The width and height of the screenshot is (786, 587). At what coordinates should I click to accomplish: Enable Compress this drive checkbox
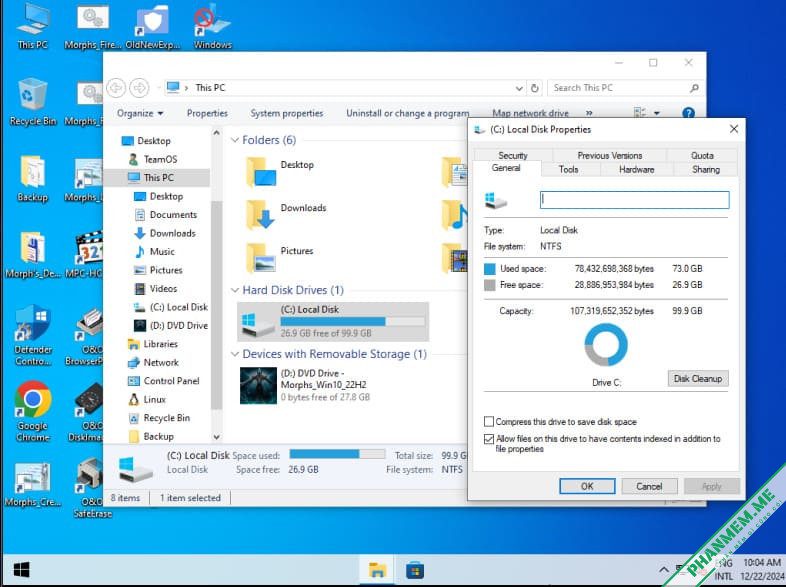coord(489,421)
